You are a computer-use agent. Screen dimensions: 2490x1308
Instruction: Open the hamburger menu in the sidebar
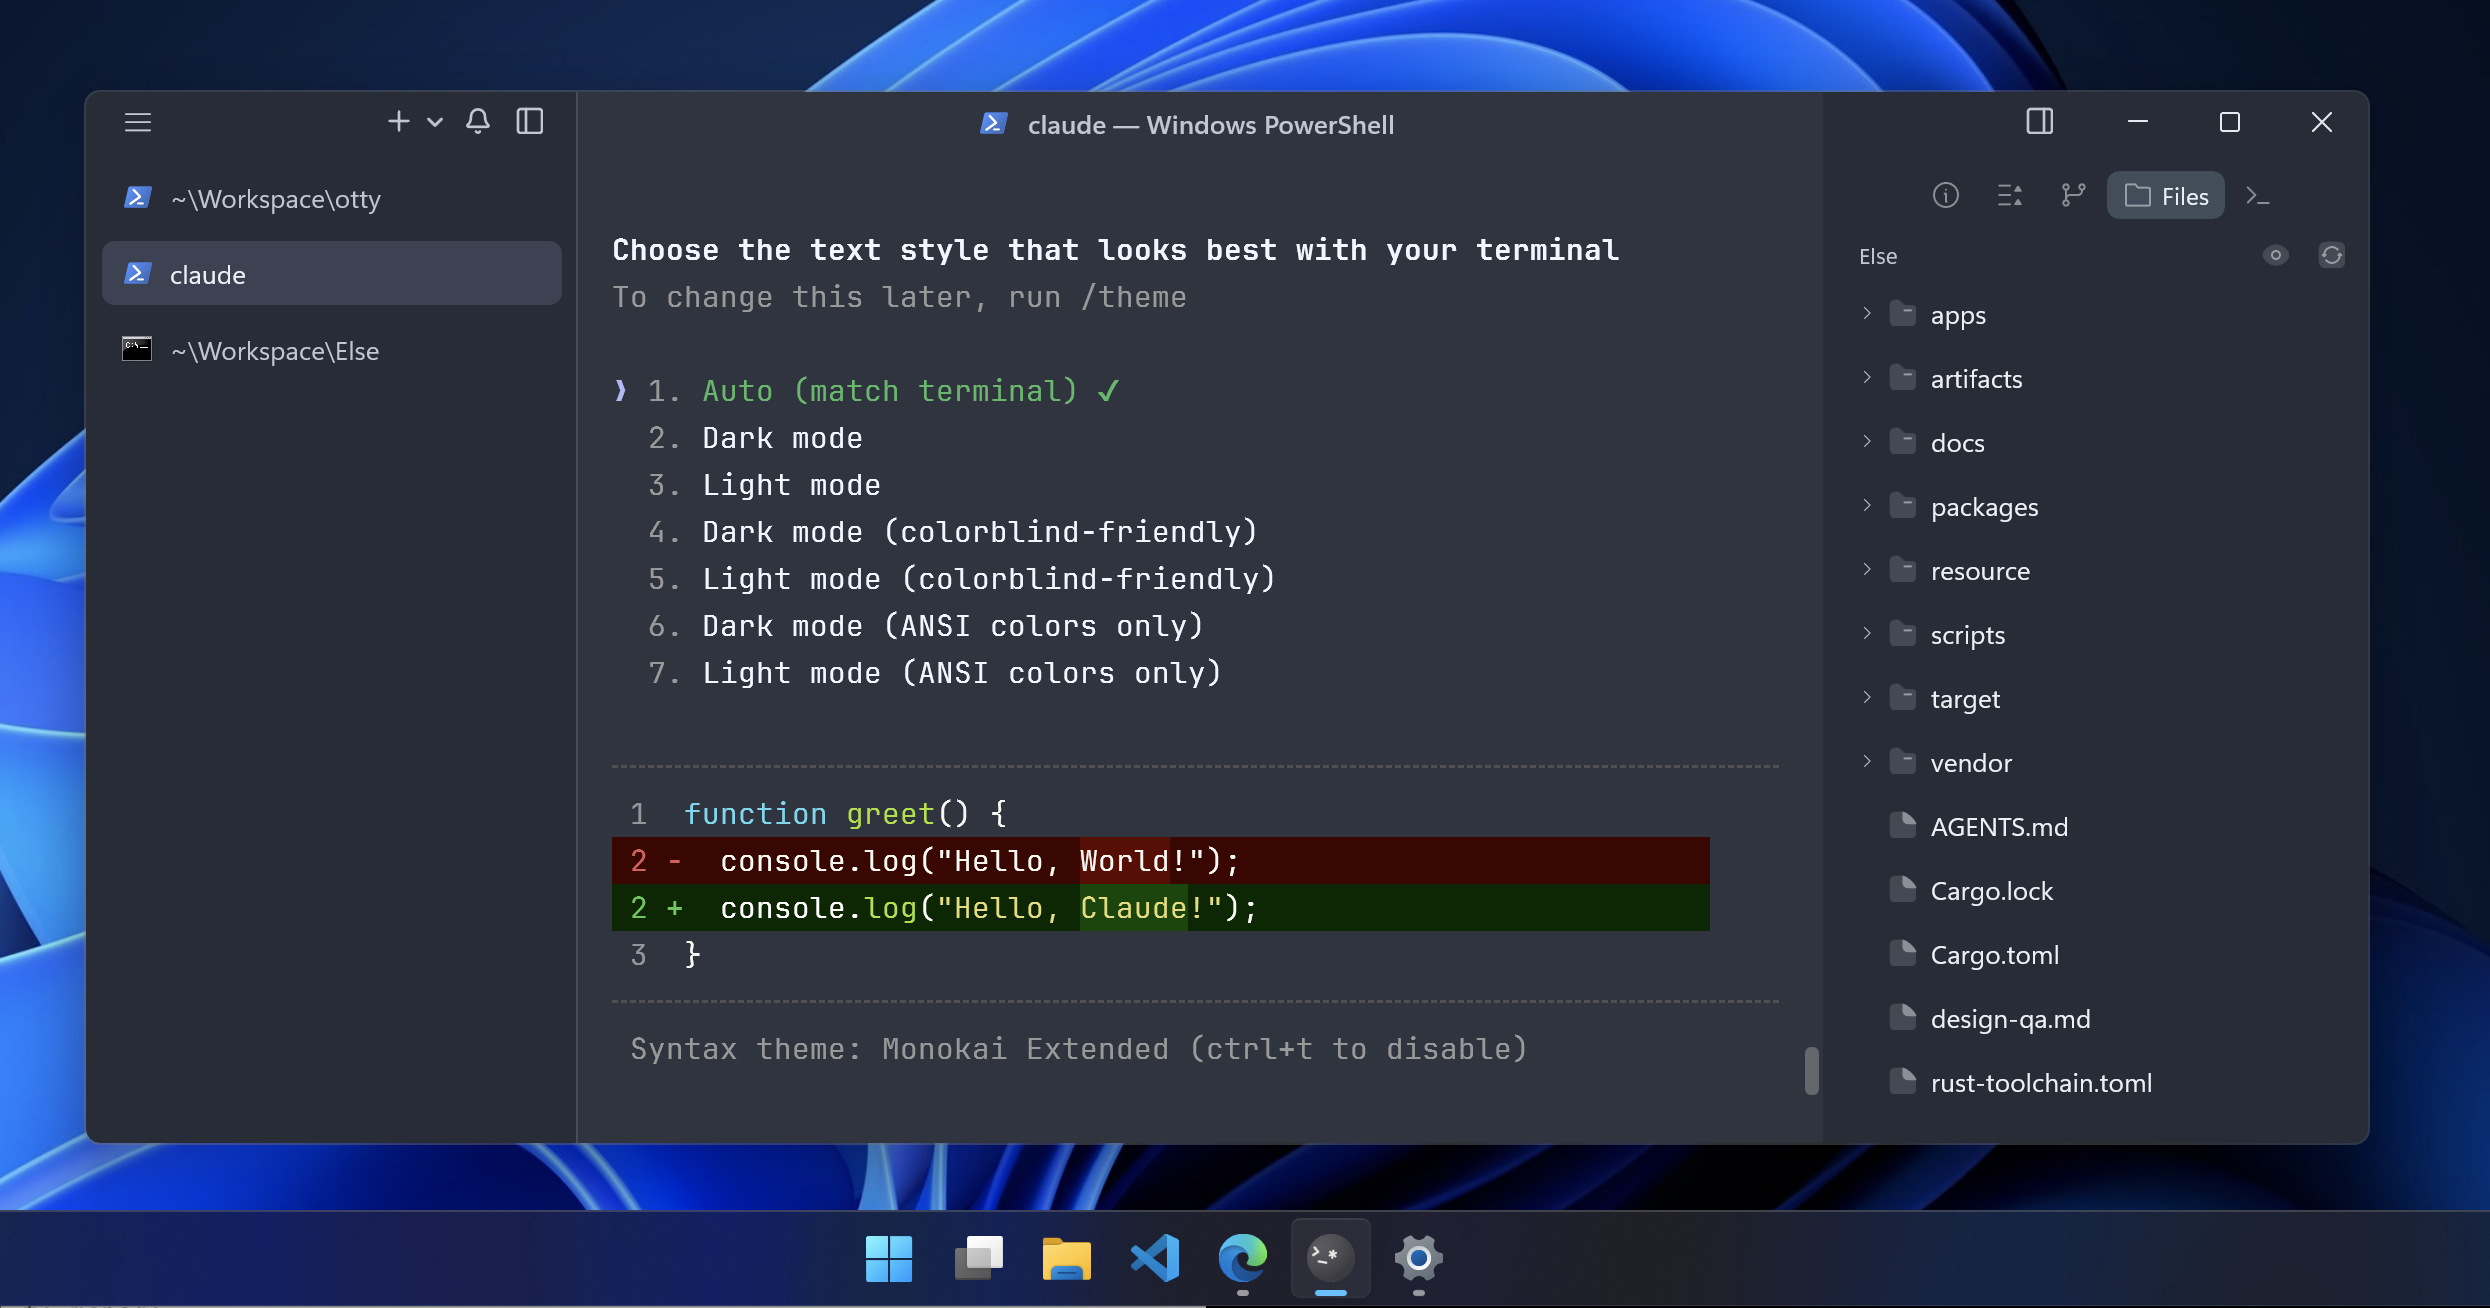[x=138, y=122]
